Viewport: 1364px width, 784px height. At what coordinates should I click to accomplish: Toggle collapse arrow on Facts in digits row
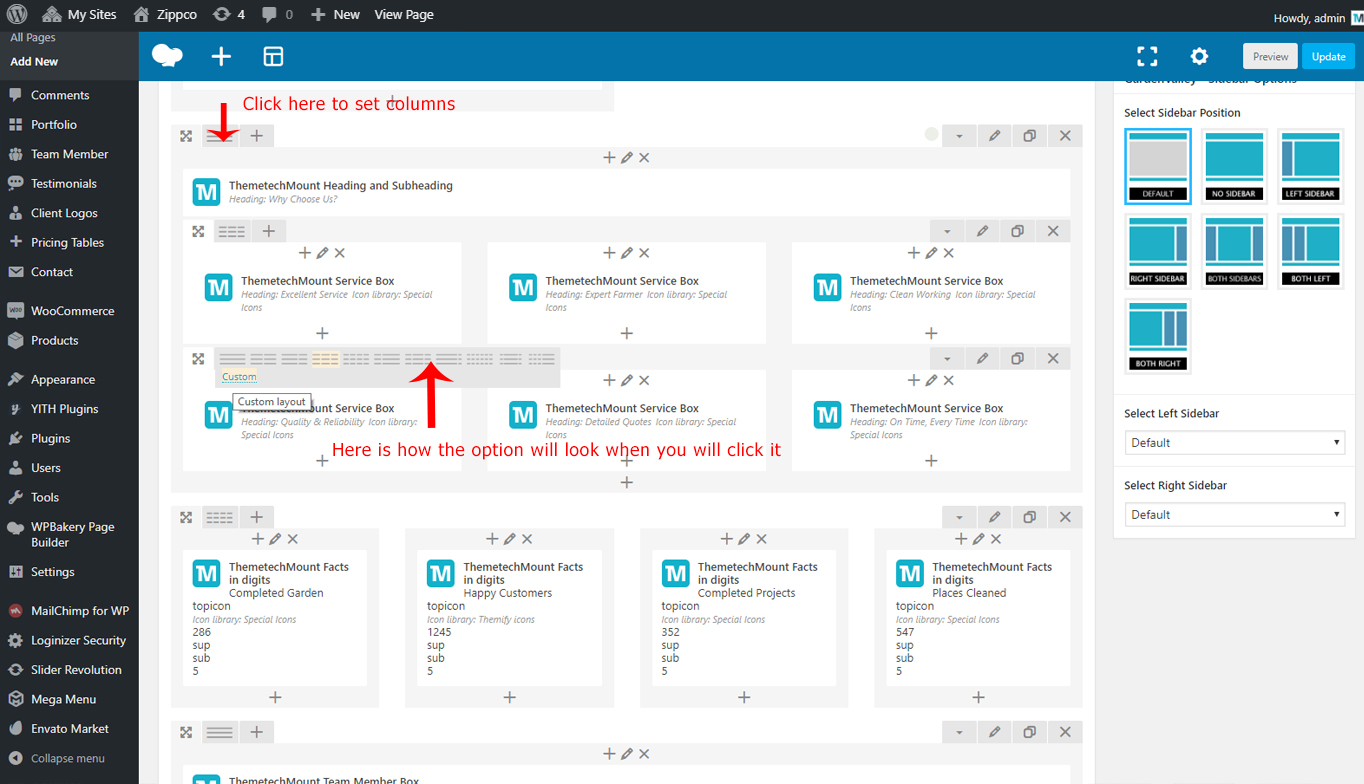pos(958,517)
